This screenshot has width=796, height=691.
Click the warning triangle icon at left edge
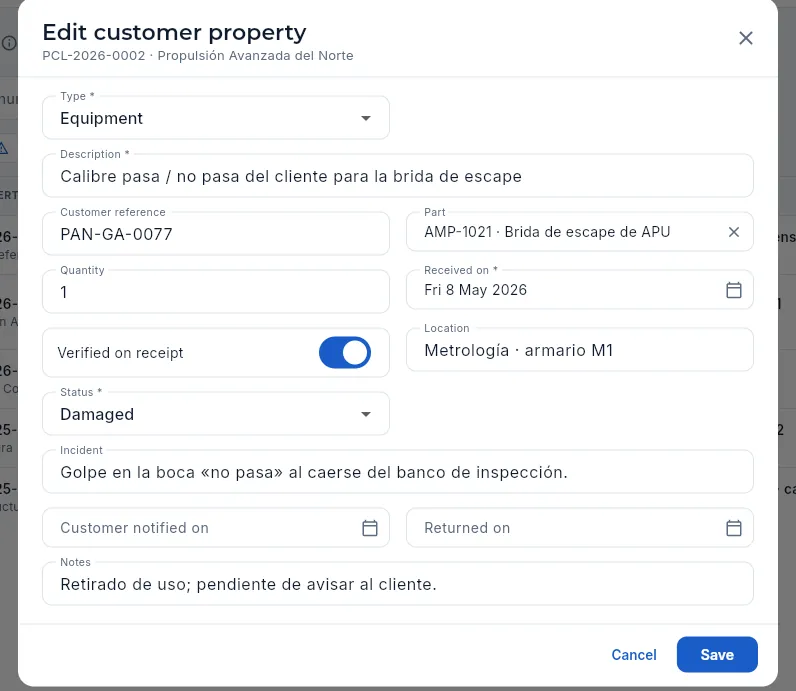pos(3,148)
